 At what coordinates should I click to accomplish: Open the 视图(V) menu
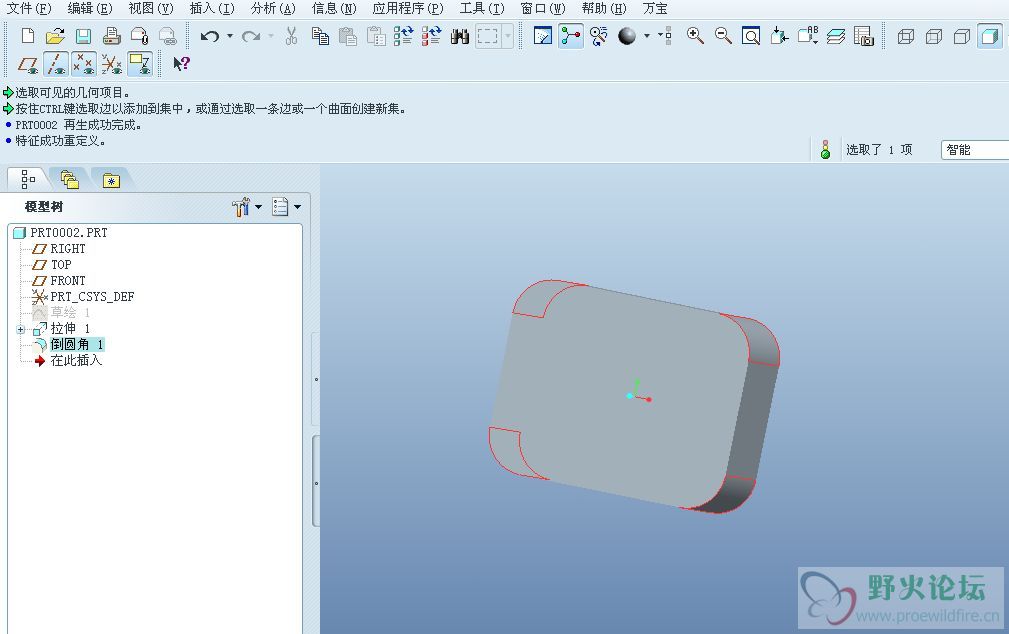coord(151,8)
